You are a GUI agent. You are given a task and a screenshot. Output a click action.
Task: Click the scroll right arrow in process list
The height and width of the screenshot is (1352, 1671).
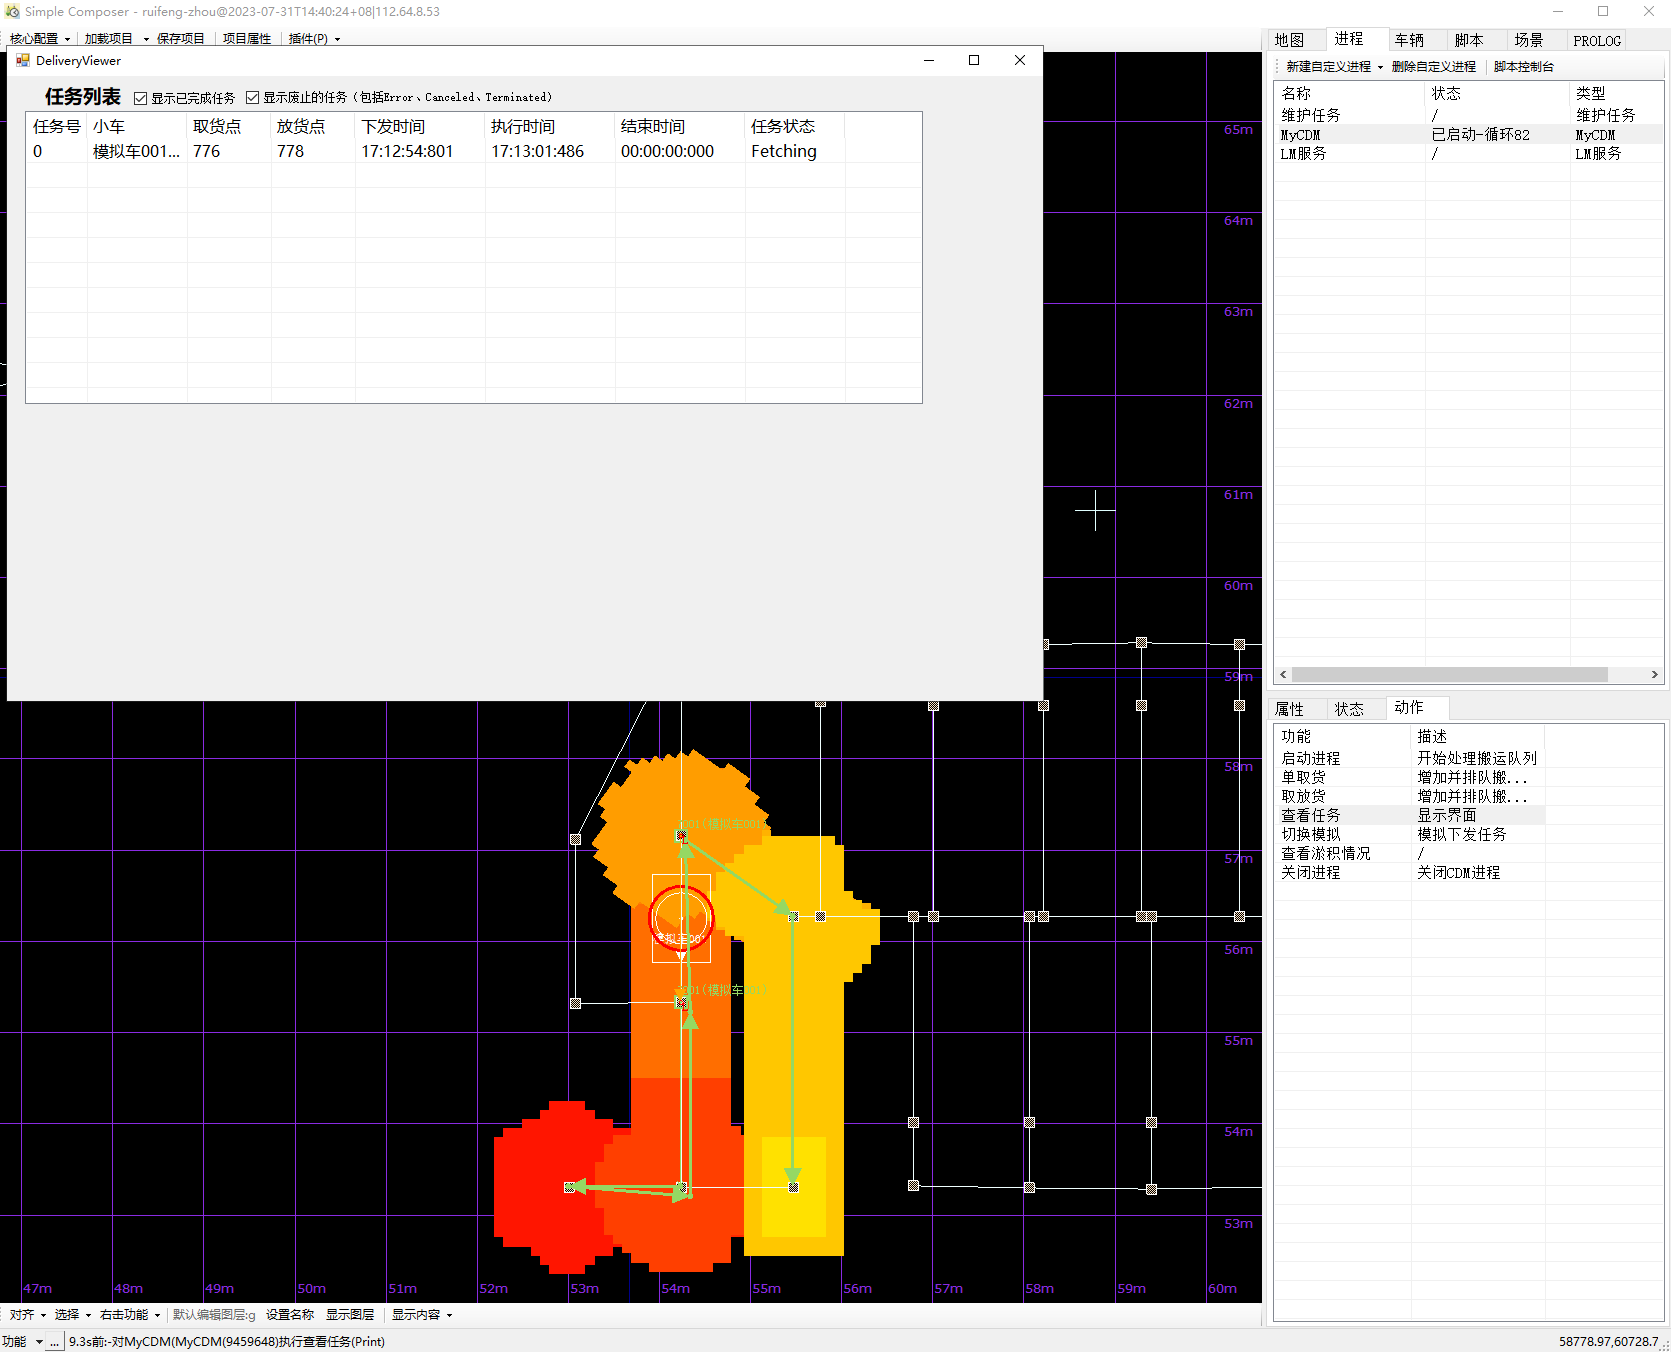pos(1654,675)
